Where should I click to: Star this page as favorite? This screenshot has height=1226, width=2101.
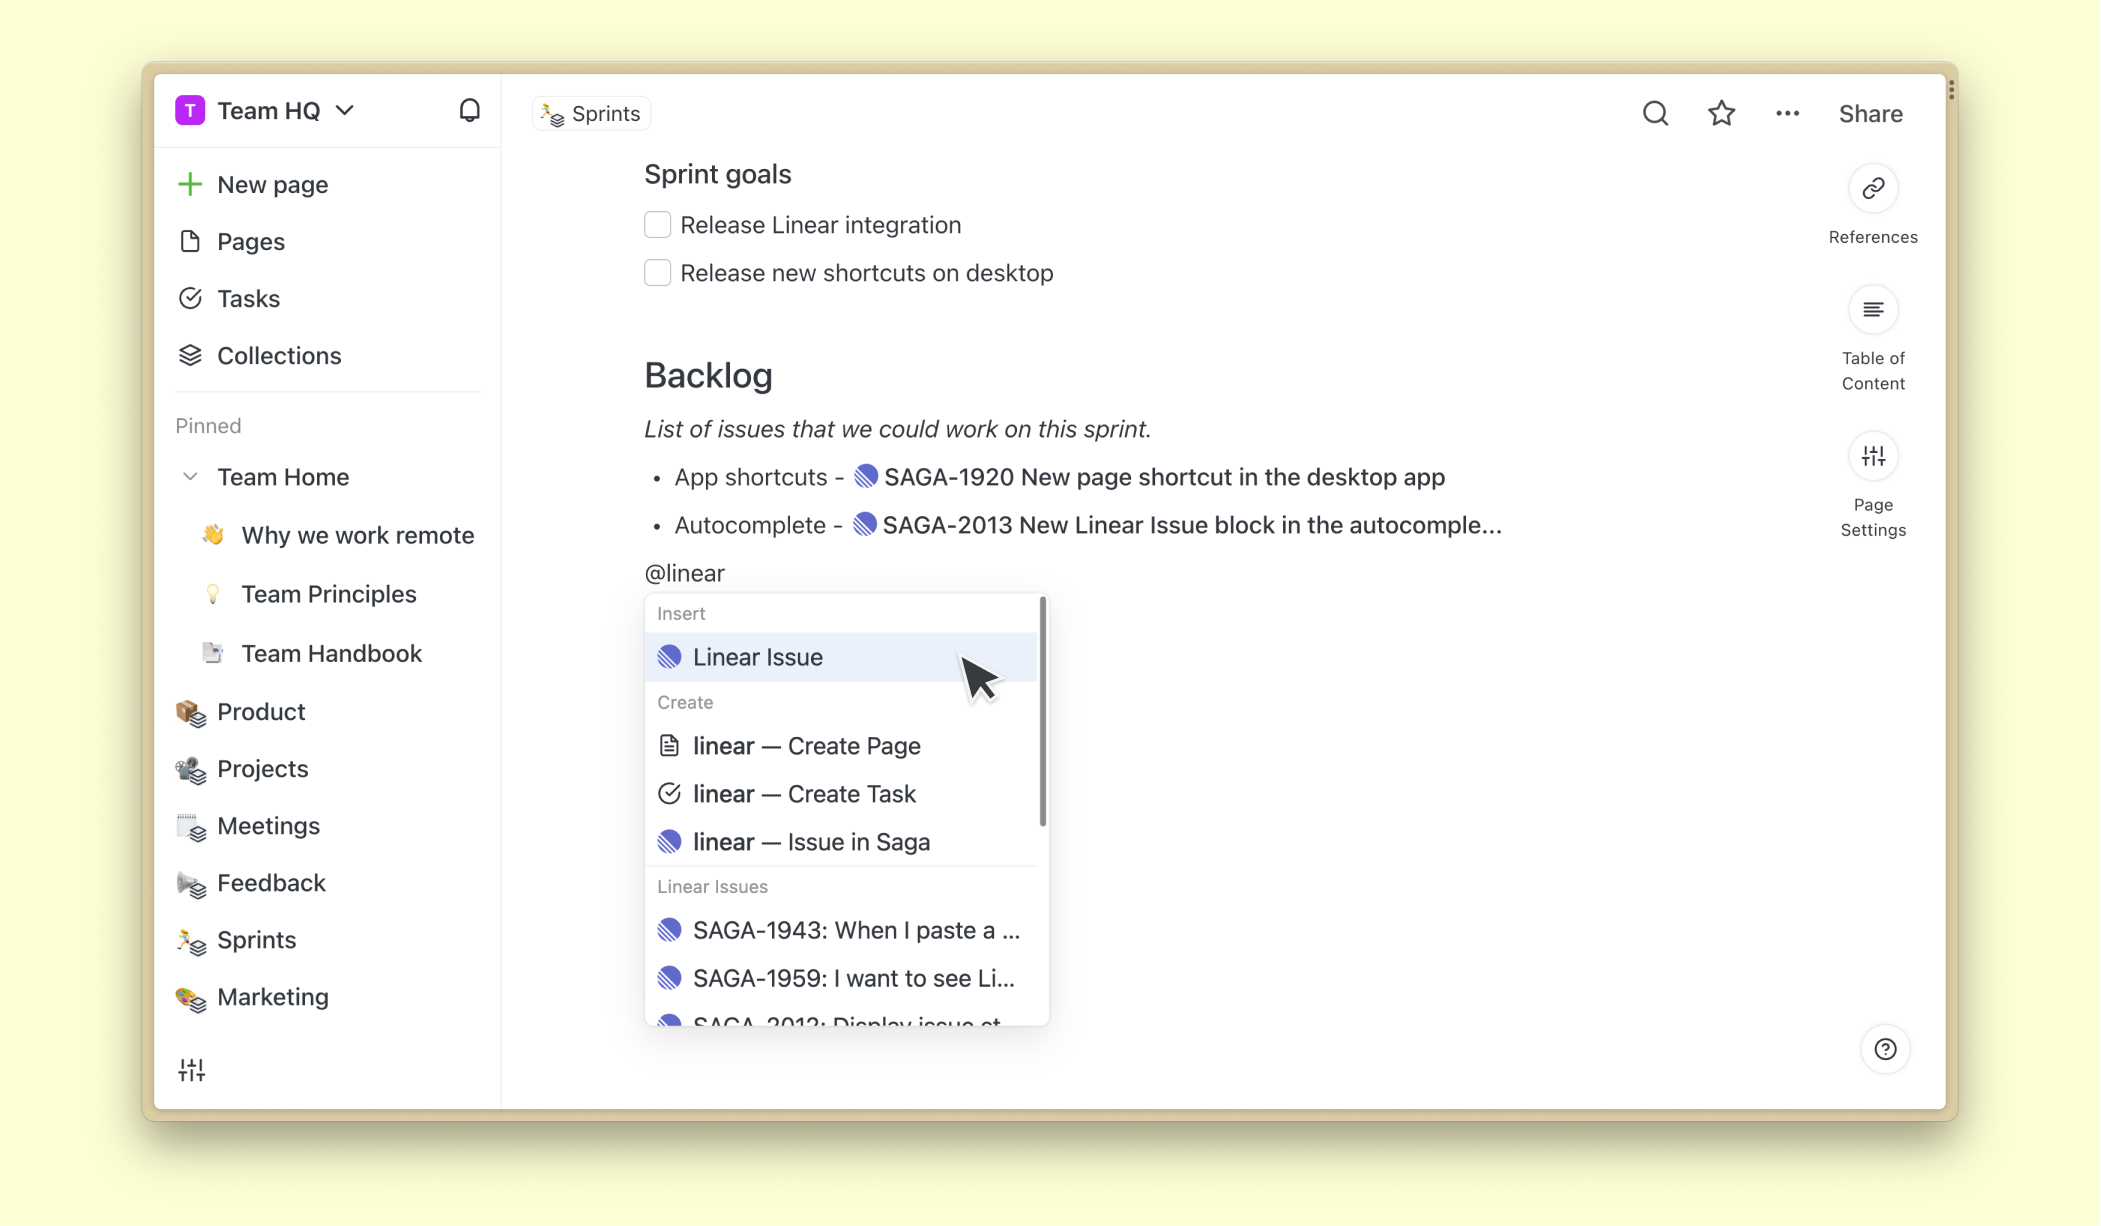(1721, 114)
